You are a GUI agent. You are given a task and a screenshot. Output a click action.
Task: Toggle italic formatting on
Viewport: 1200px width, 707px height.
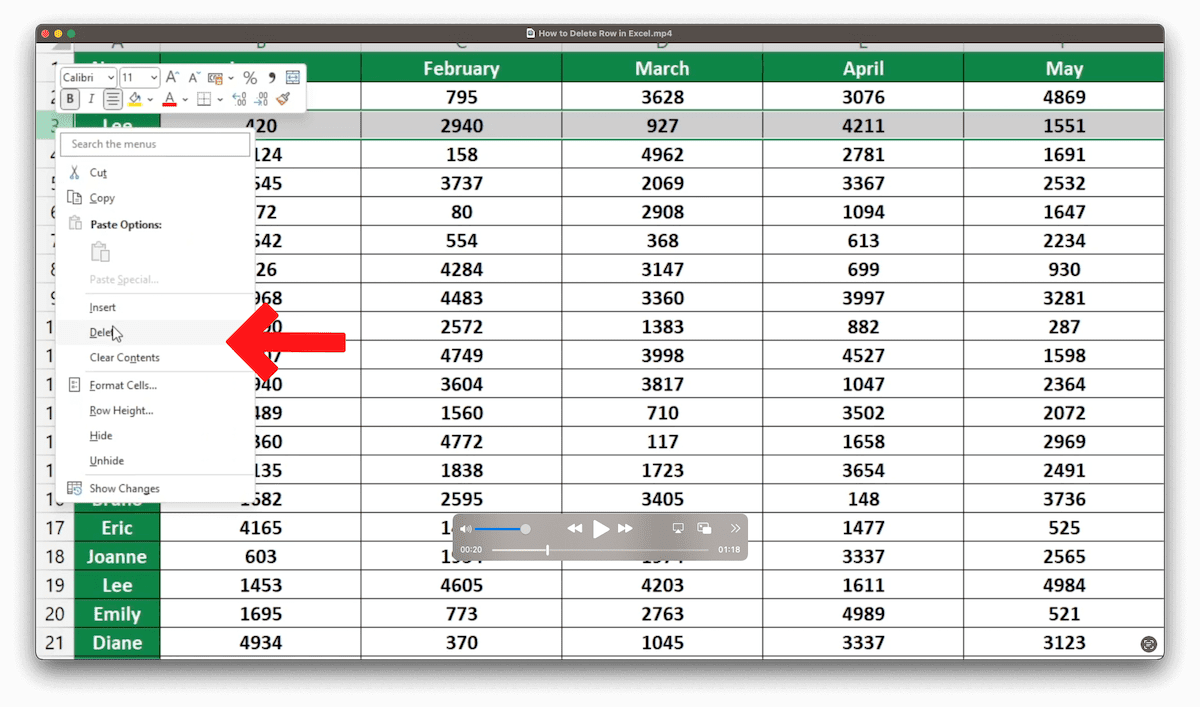pos(91,99)
